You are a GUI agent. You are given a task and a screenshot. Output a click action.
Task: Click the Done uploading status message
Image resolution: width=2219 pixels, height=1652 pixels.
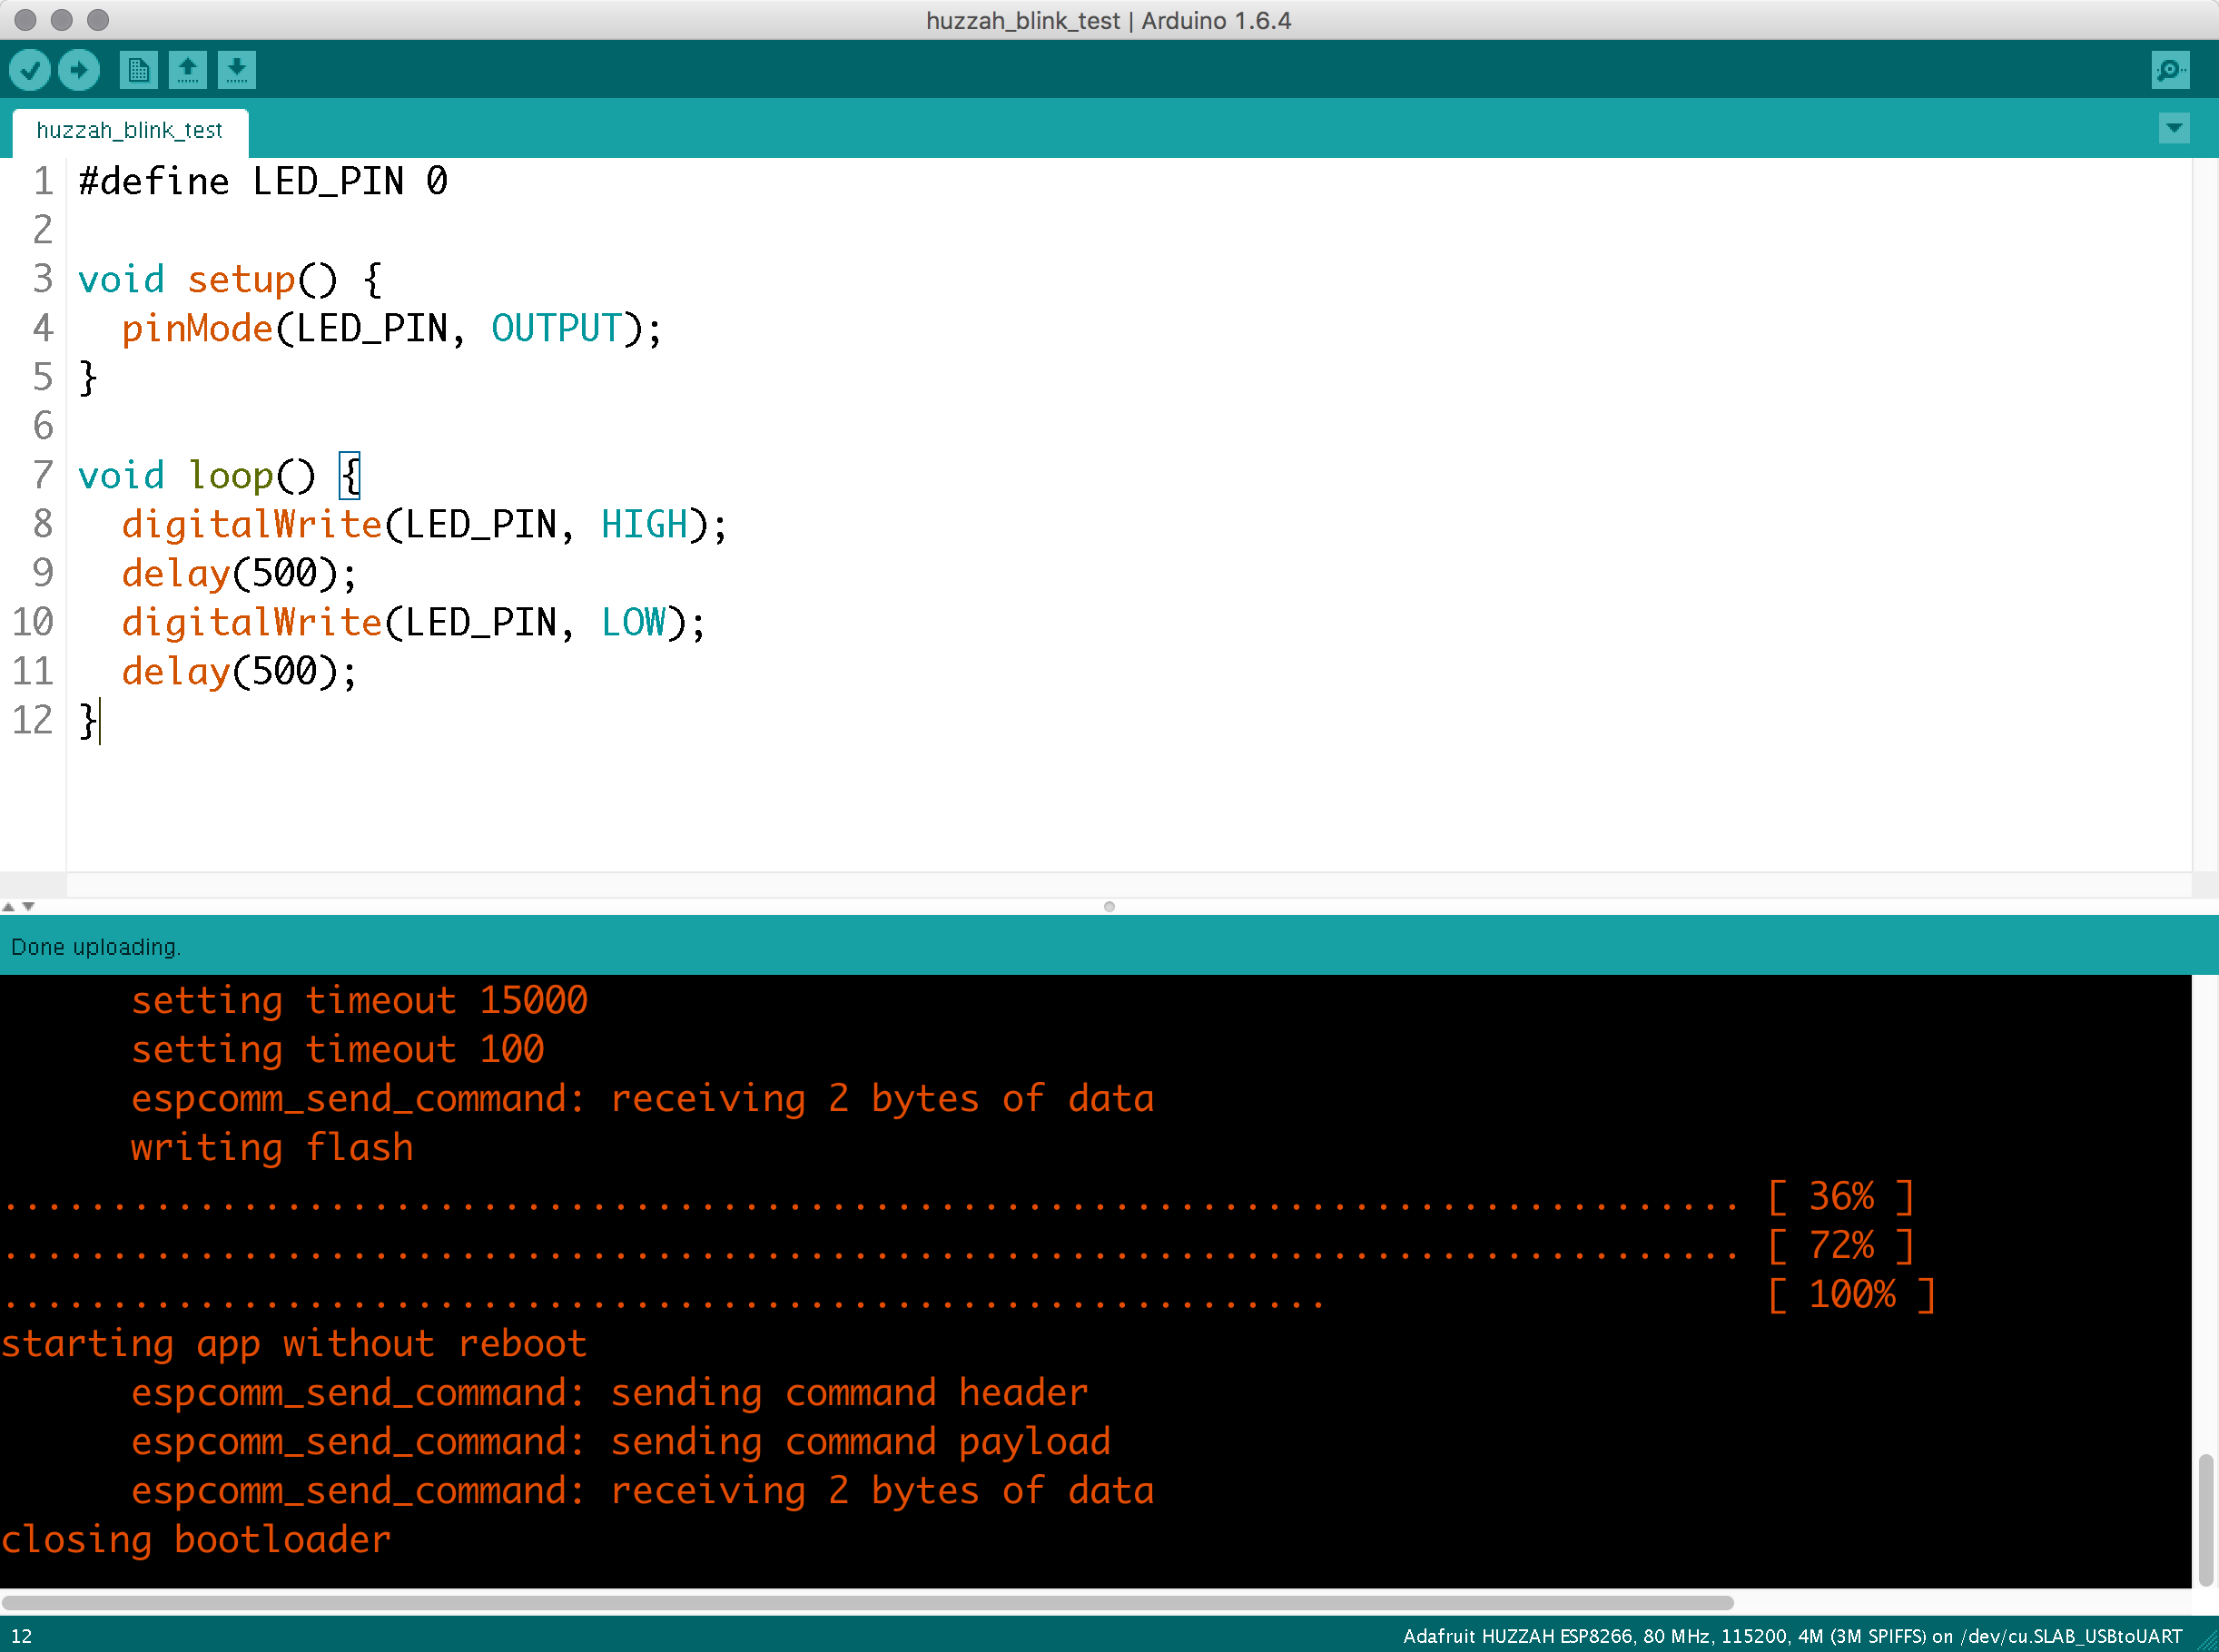tap(95, 947)
